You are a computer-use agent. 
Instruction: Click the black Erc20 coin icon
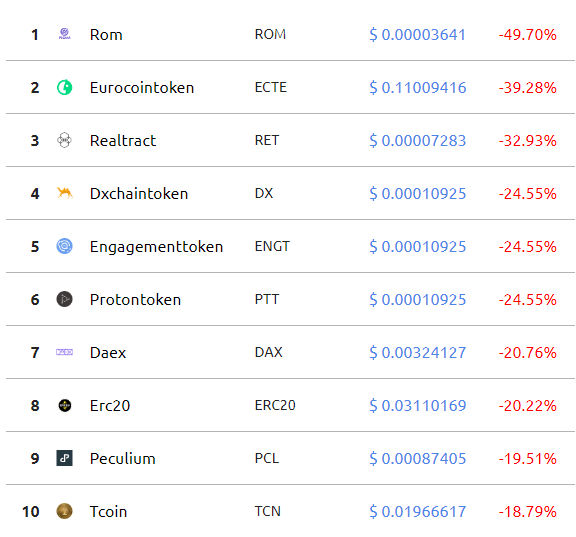point(65,406)
